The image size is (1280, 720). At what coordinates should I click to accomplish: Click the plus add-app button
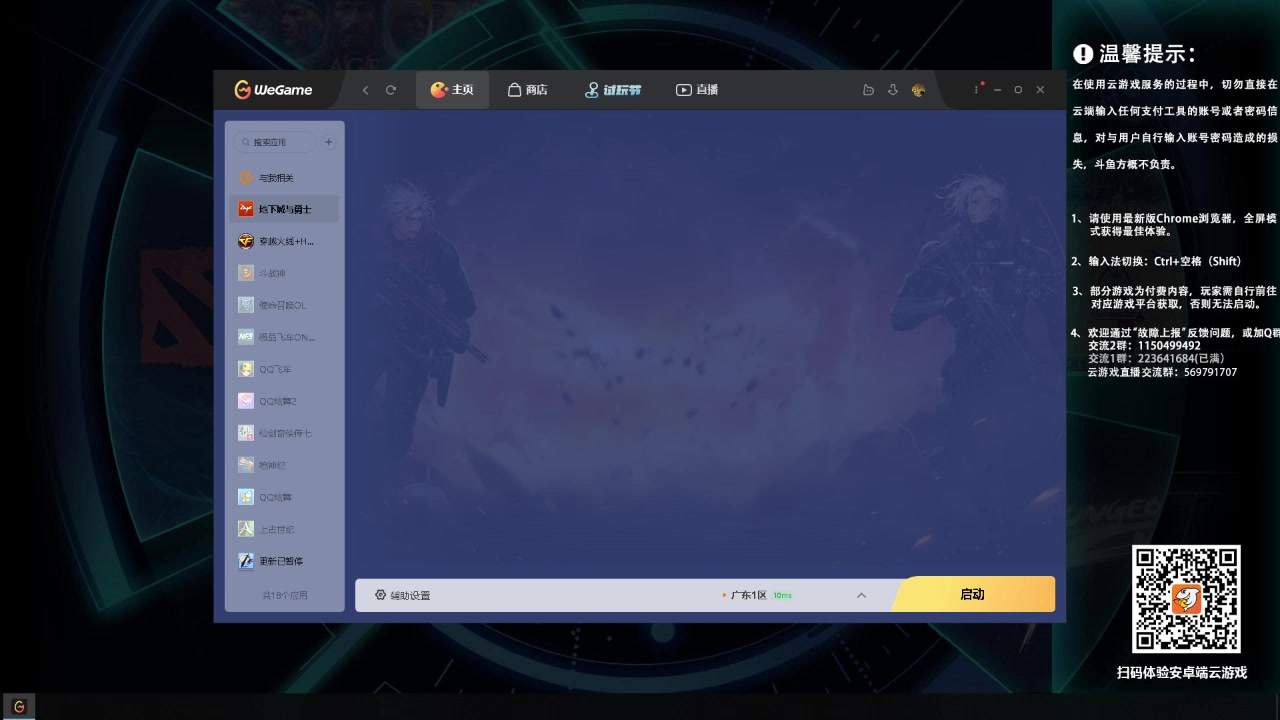click(x=329, y=142)
